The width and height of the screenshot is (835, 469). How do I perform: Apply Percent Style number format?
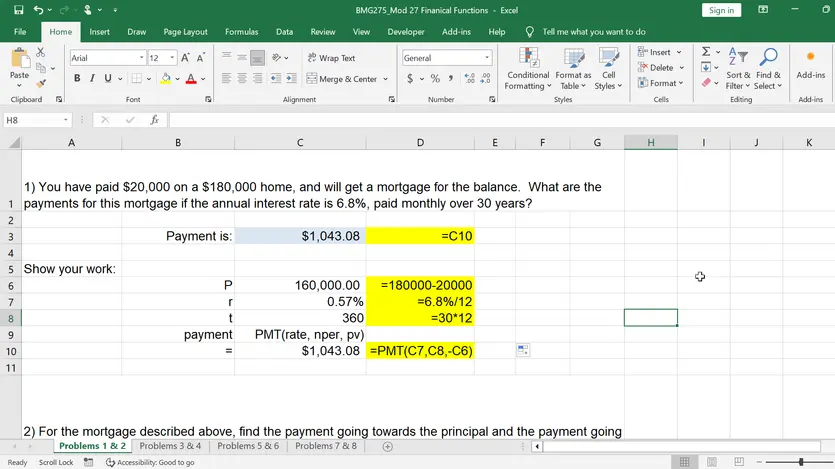436,78
